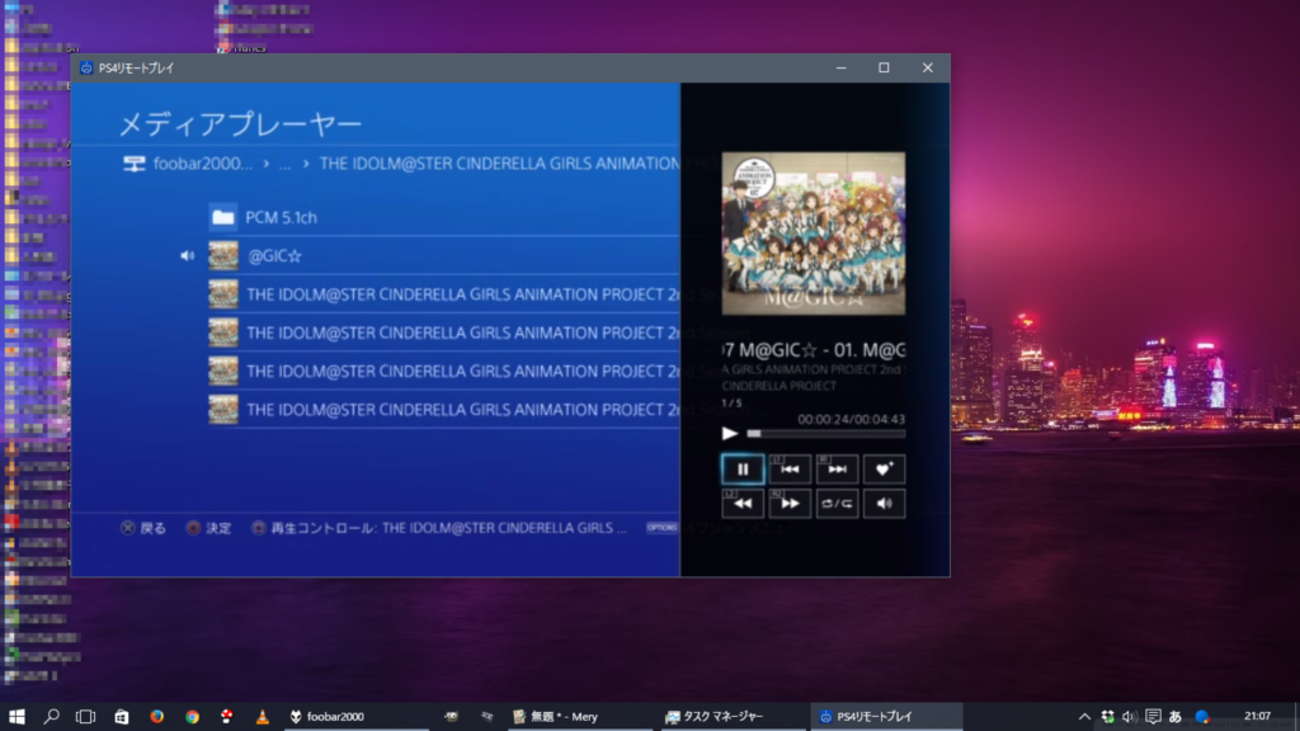The image size is (1300, 731).
Task: Click the OPTIONS button hint
Action: tap(662, 528)
